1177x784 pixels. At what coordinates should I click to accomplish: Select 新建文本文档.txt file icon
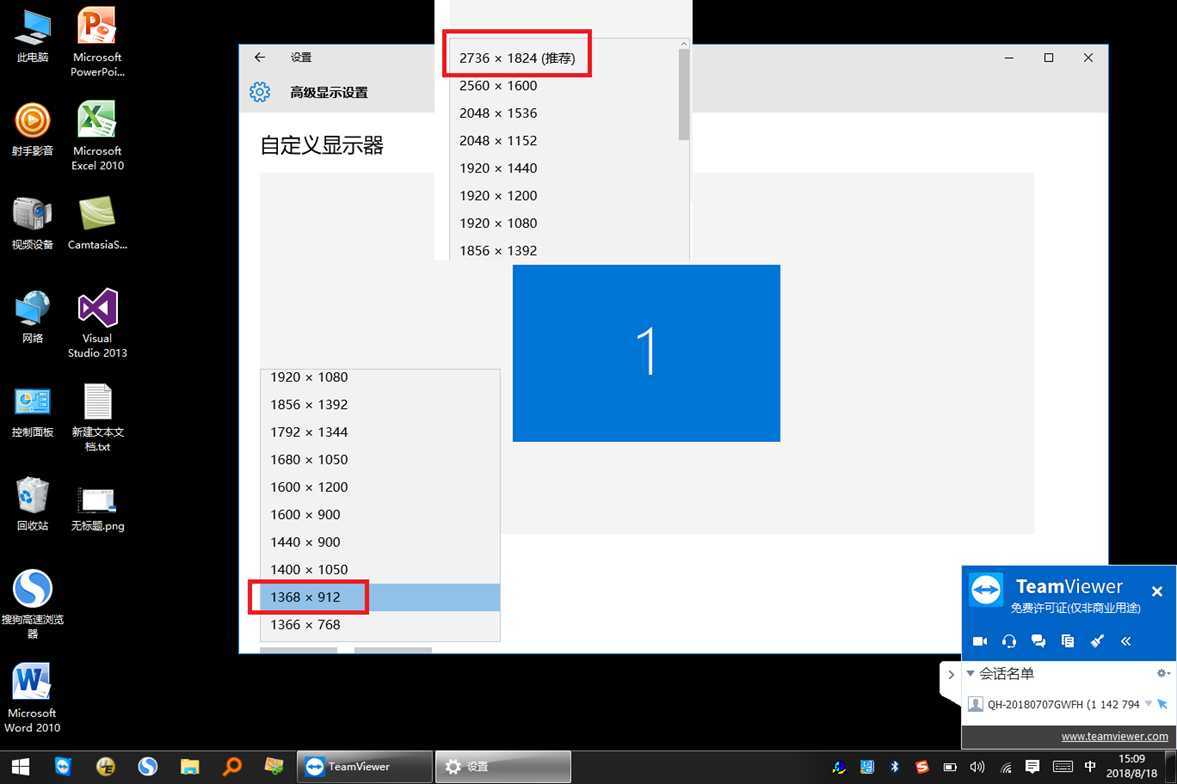(x=97, y=418)
